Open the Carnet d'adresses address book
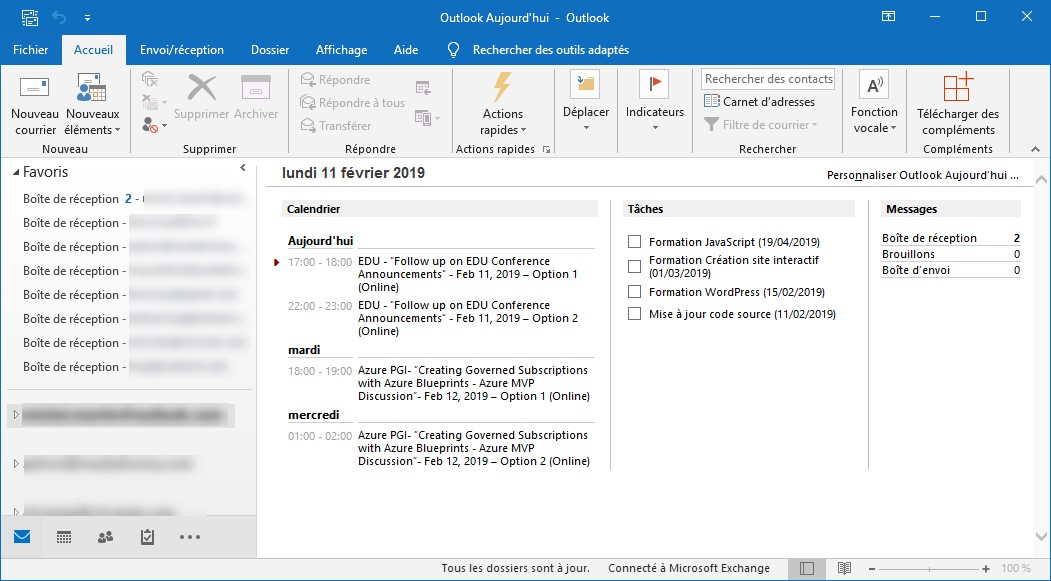This screenshot has height=581, width=1051. (x=760, y=102)
